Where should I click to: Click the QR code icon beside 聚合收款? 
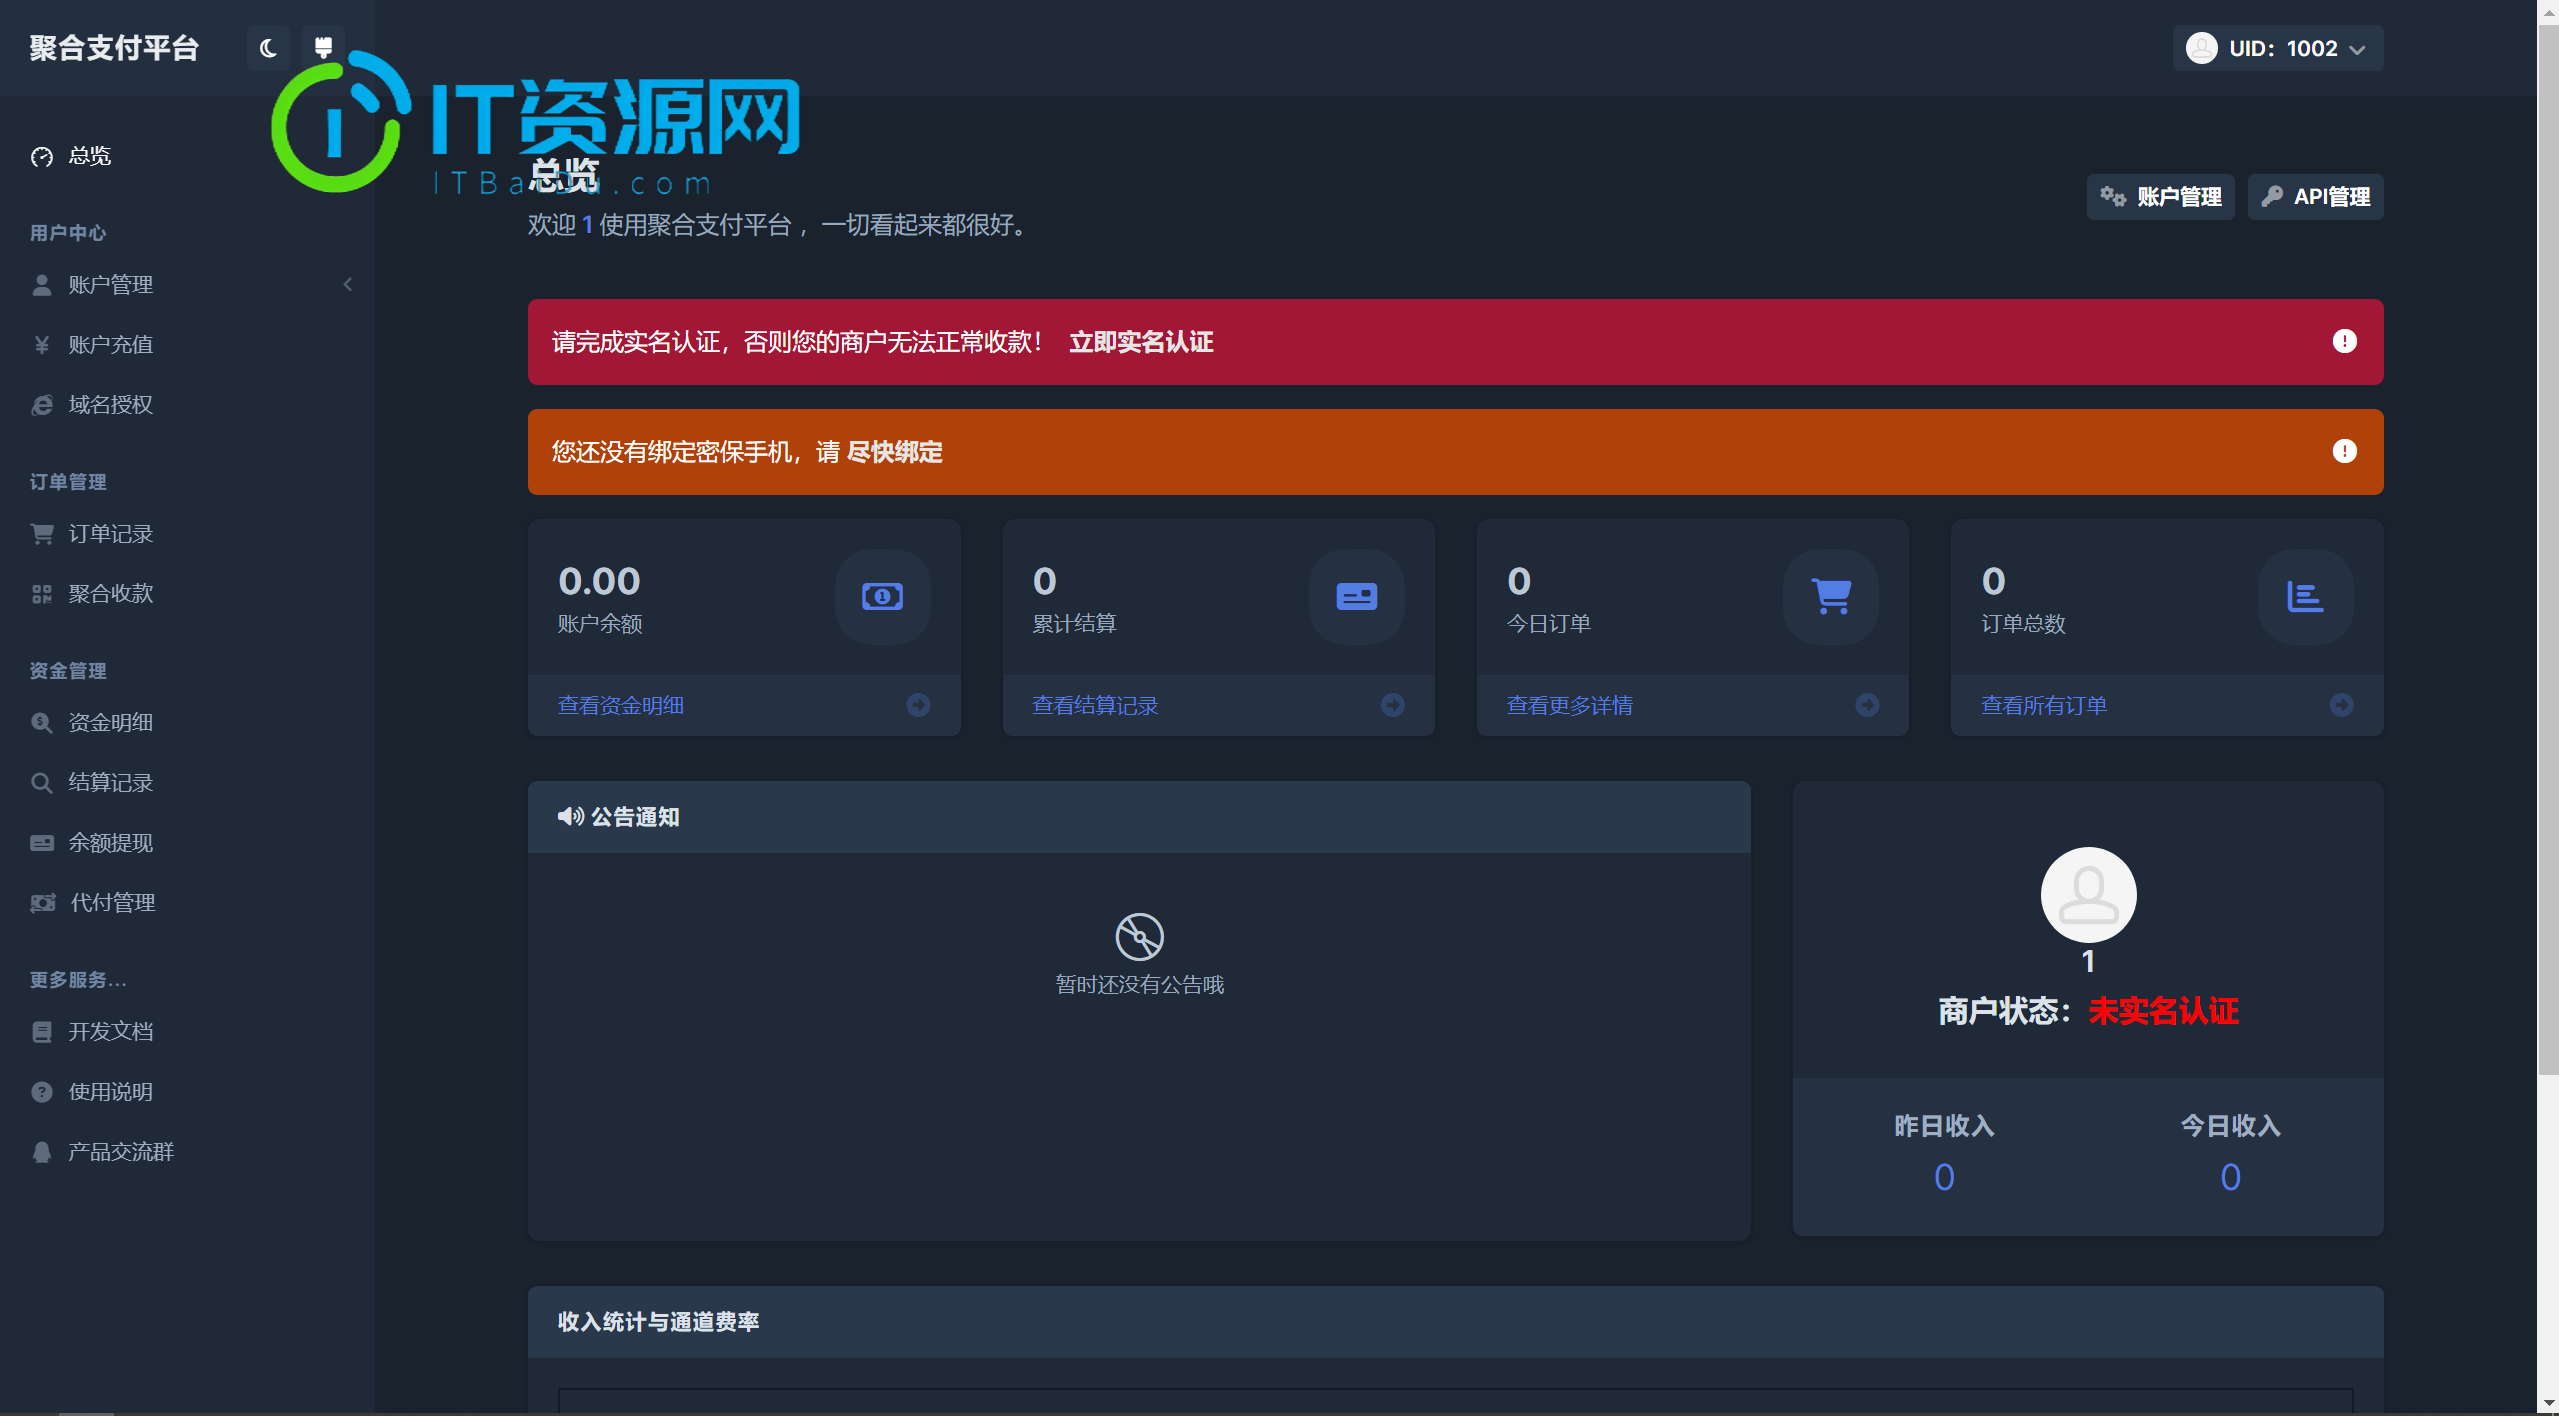coord(42,594)
